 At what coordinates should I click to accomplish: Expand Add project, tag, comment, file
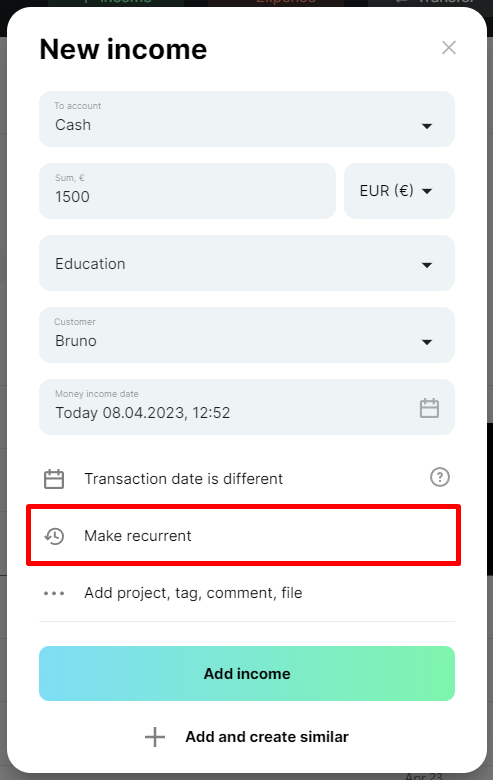click(x=193, y=593)
